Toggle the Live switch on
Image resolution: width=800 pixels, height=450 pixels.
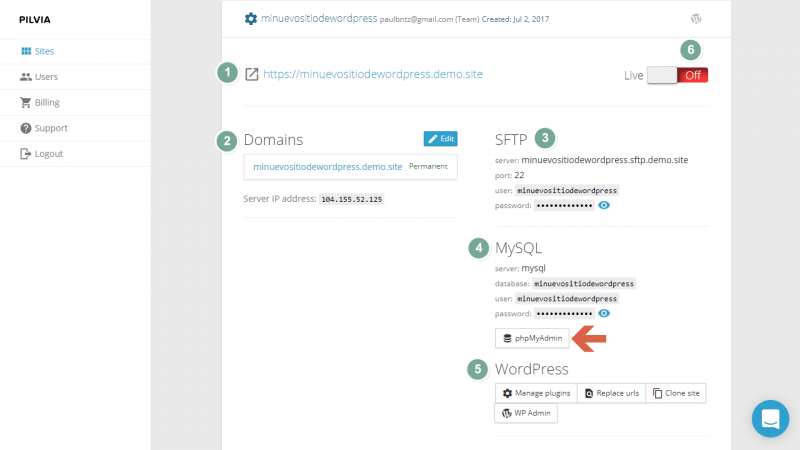[677, 76]
